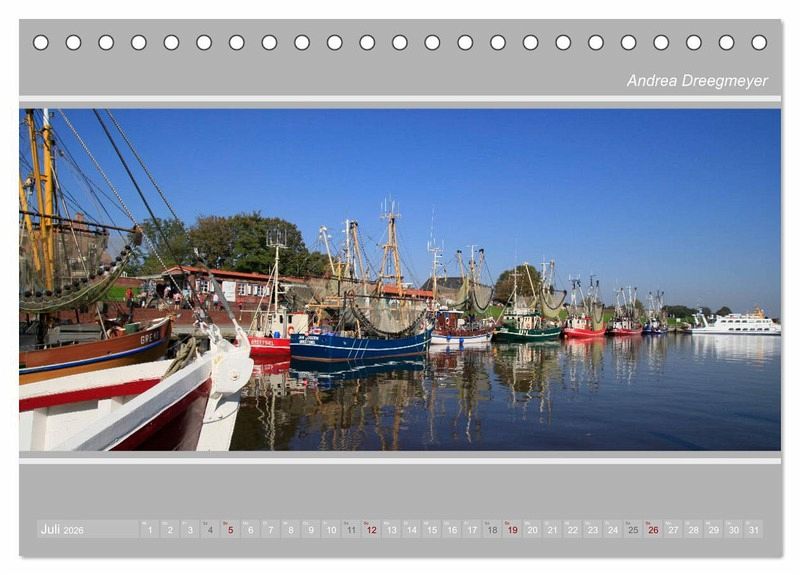
Task: Click day 21 in the calendar strip
Action: (553, 529)
